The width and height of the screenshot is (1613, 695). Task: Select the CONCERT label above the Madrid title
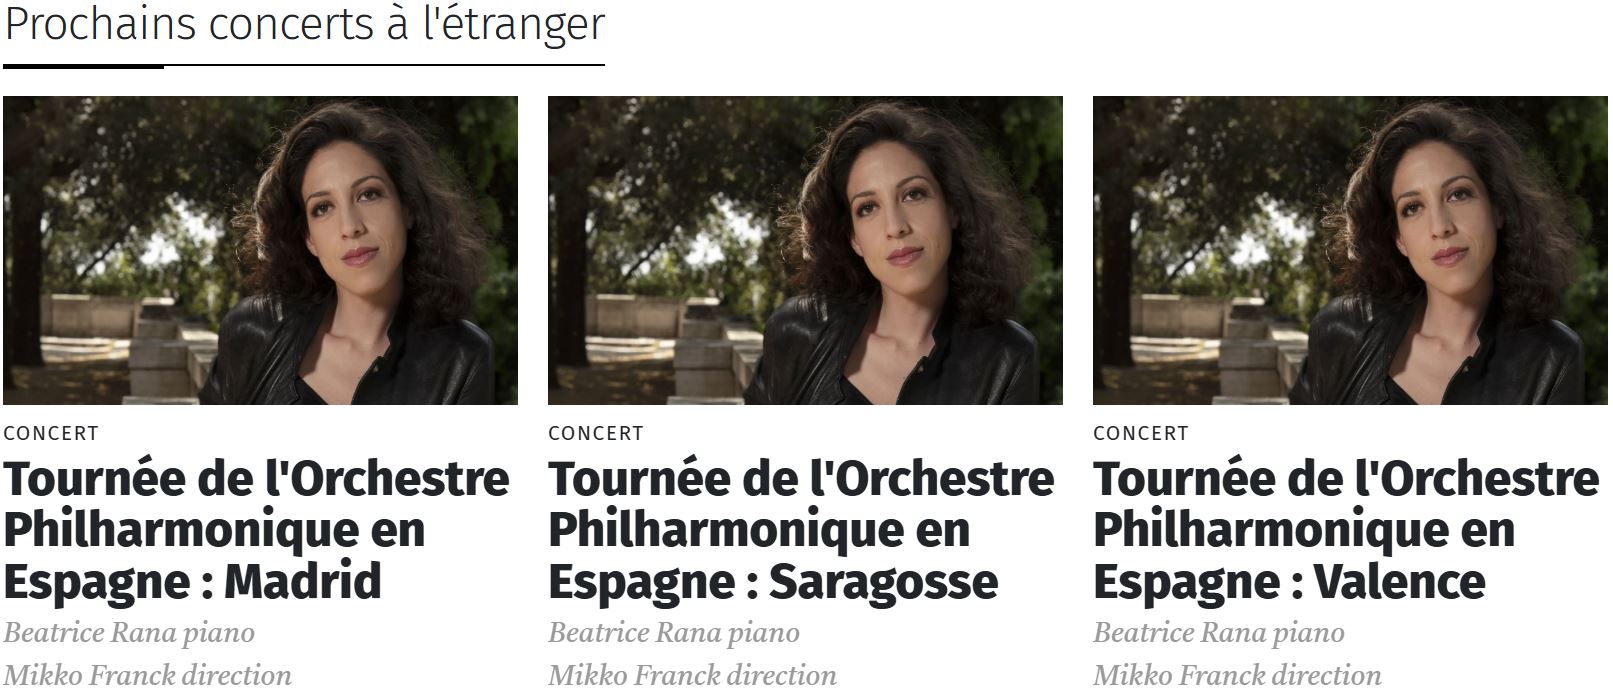tap(51, 434)
